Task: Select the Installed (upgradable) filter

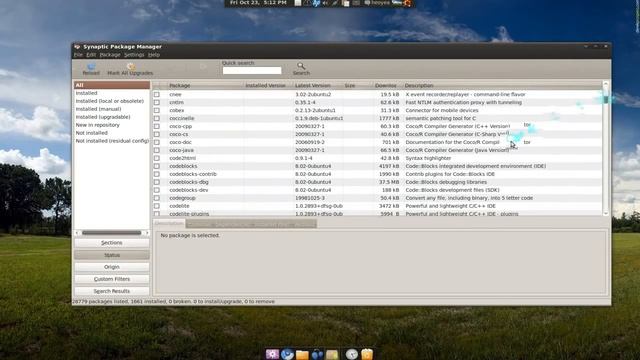Action: tap(112, 117)
